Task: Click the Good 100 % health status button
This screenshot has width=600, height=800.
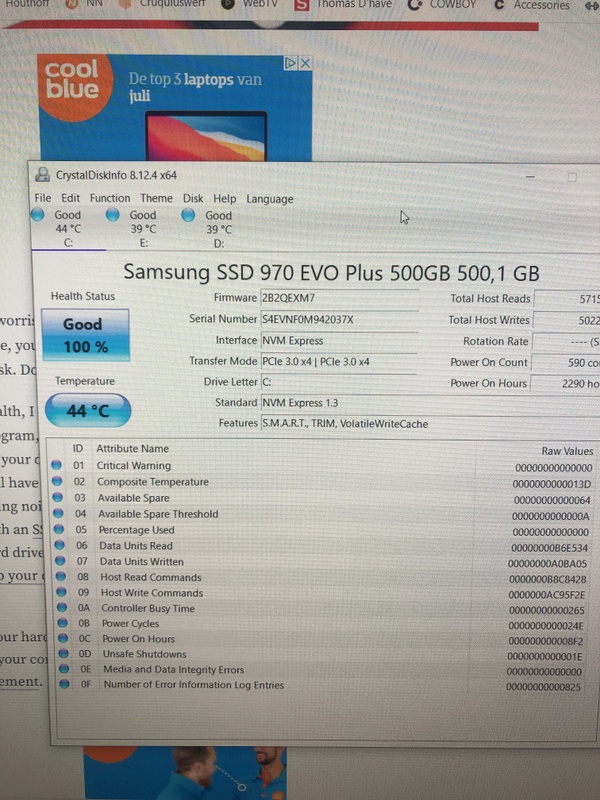Action: [x=85, y=335]
